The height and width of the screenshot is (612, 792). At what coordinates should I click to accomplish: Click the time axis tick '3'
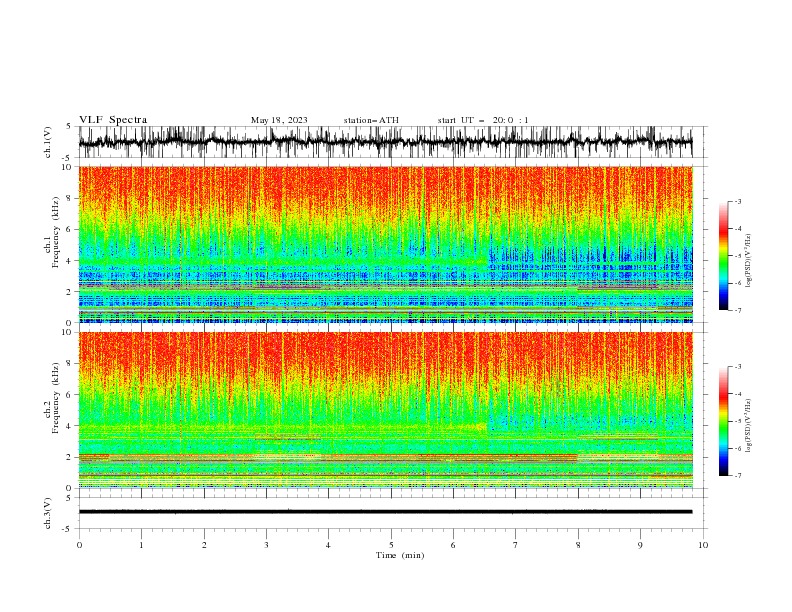pos(266,545)
